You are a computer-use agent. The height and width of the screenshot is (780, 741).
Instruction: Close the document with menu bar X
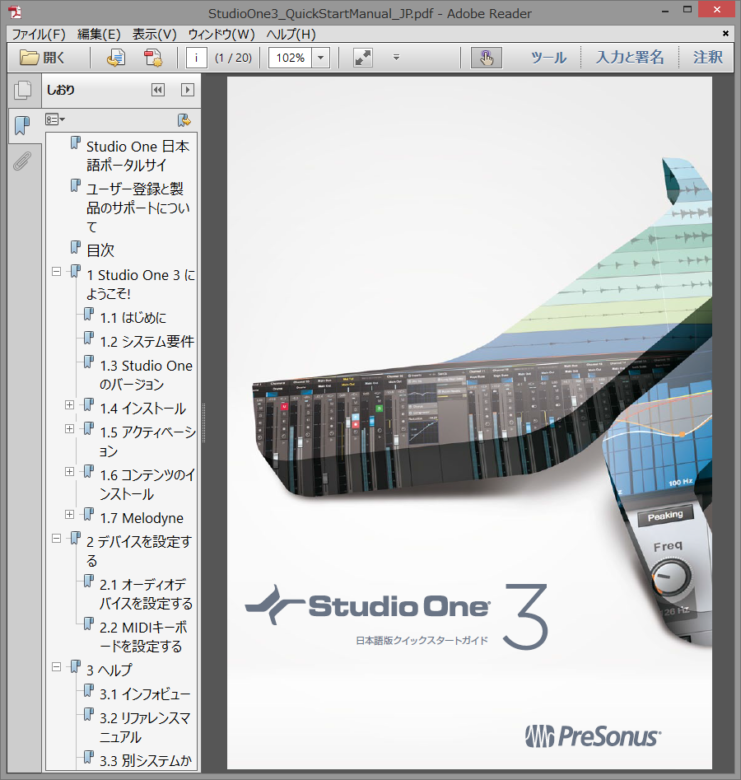(726, 33)
